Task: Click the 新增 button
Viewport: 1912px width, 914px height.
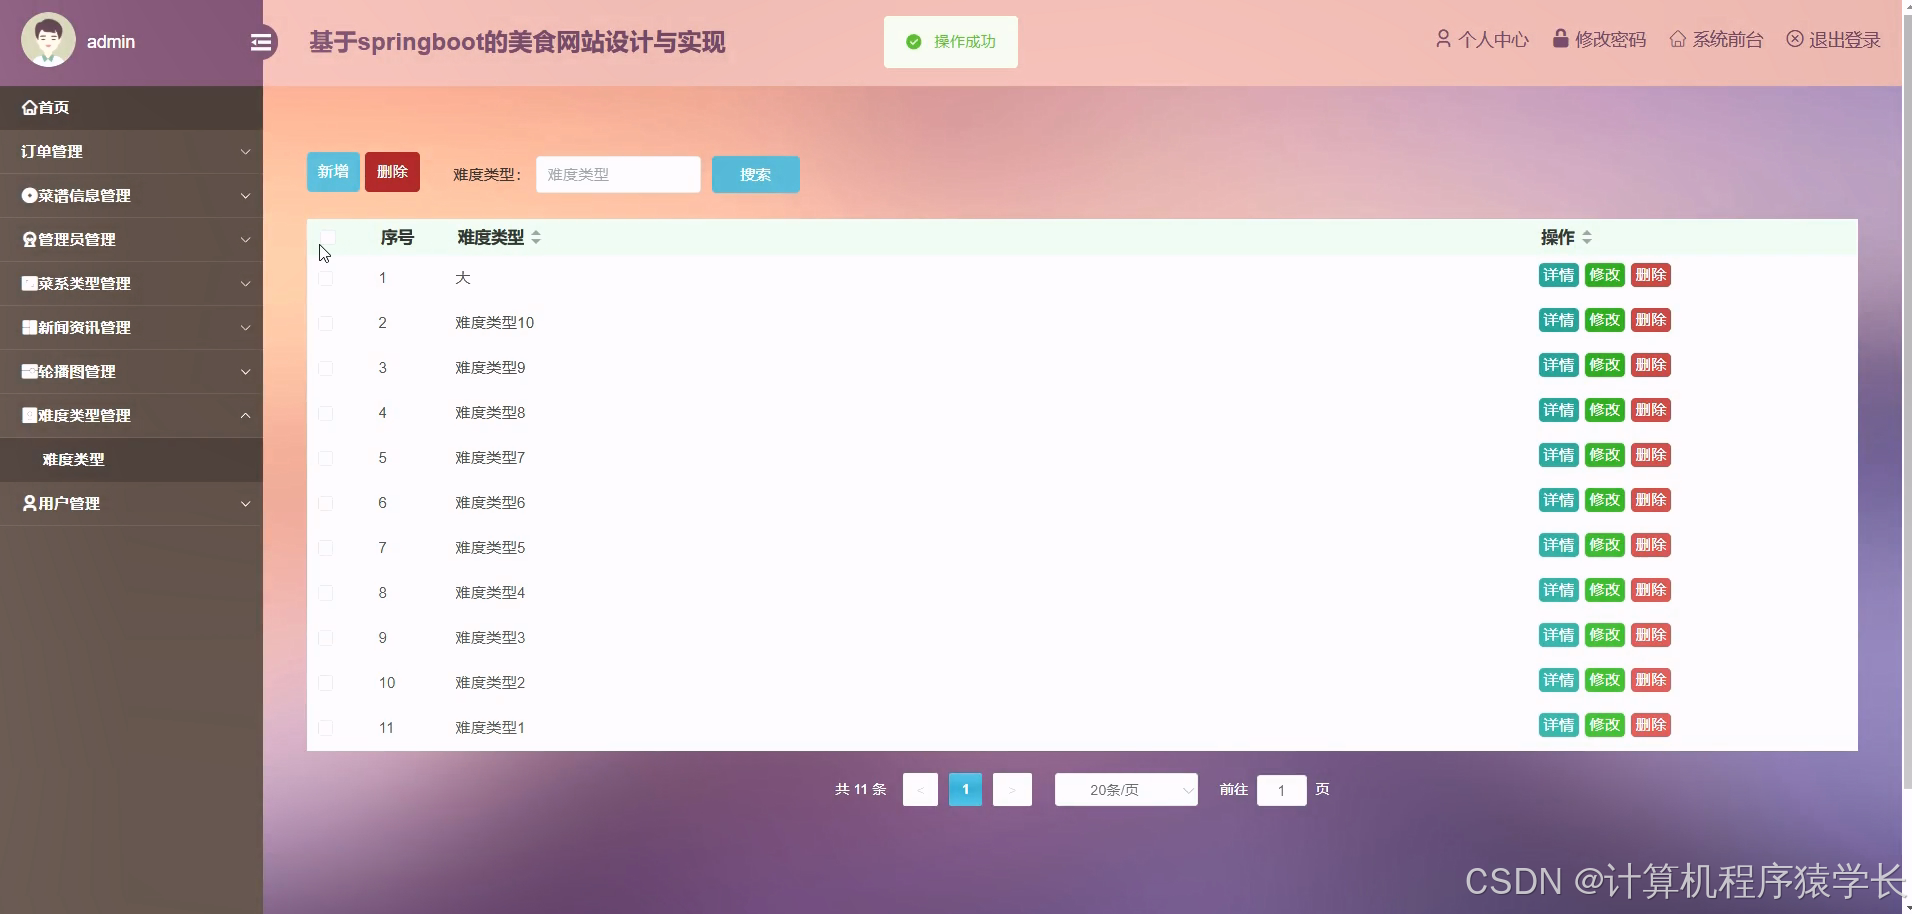Action: coord(333,171)
